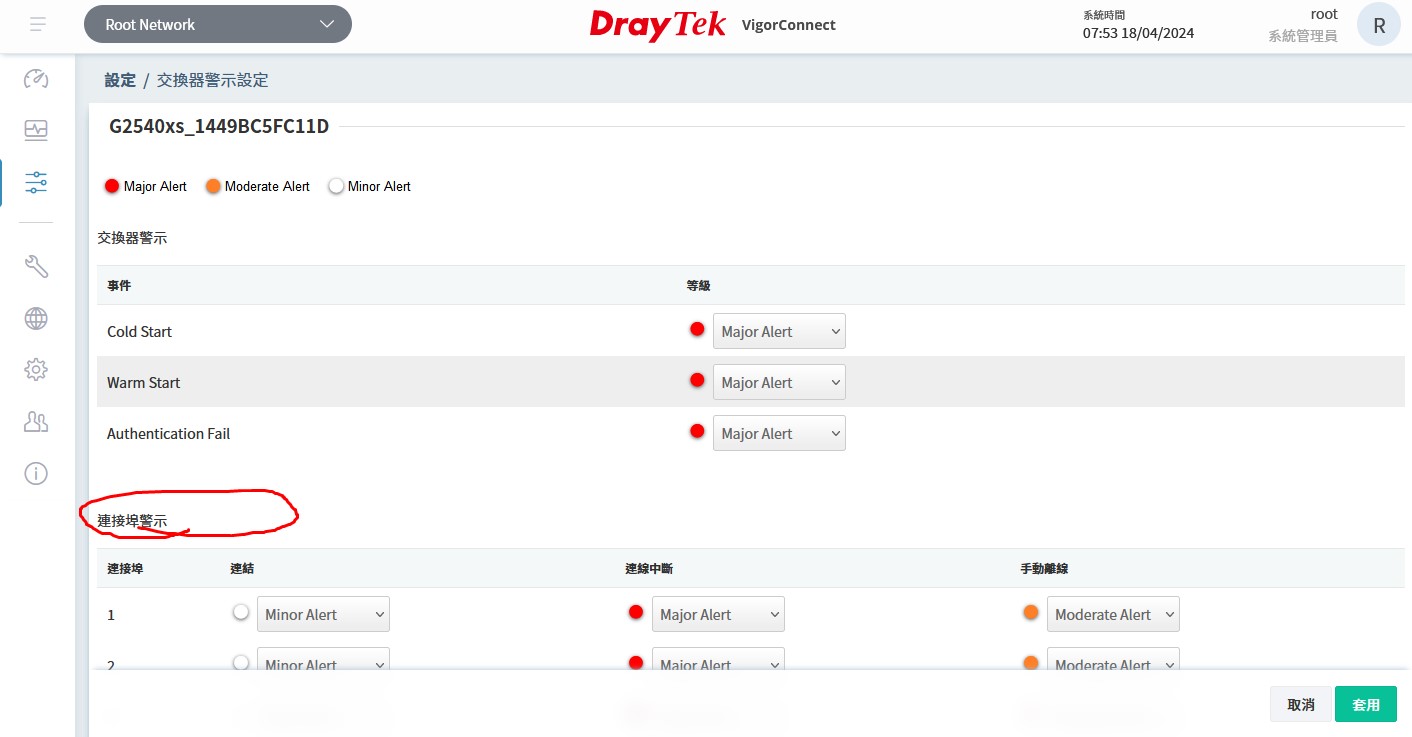Click the users management sidebar icon

pos(36,422)
